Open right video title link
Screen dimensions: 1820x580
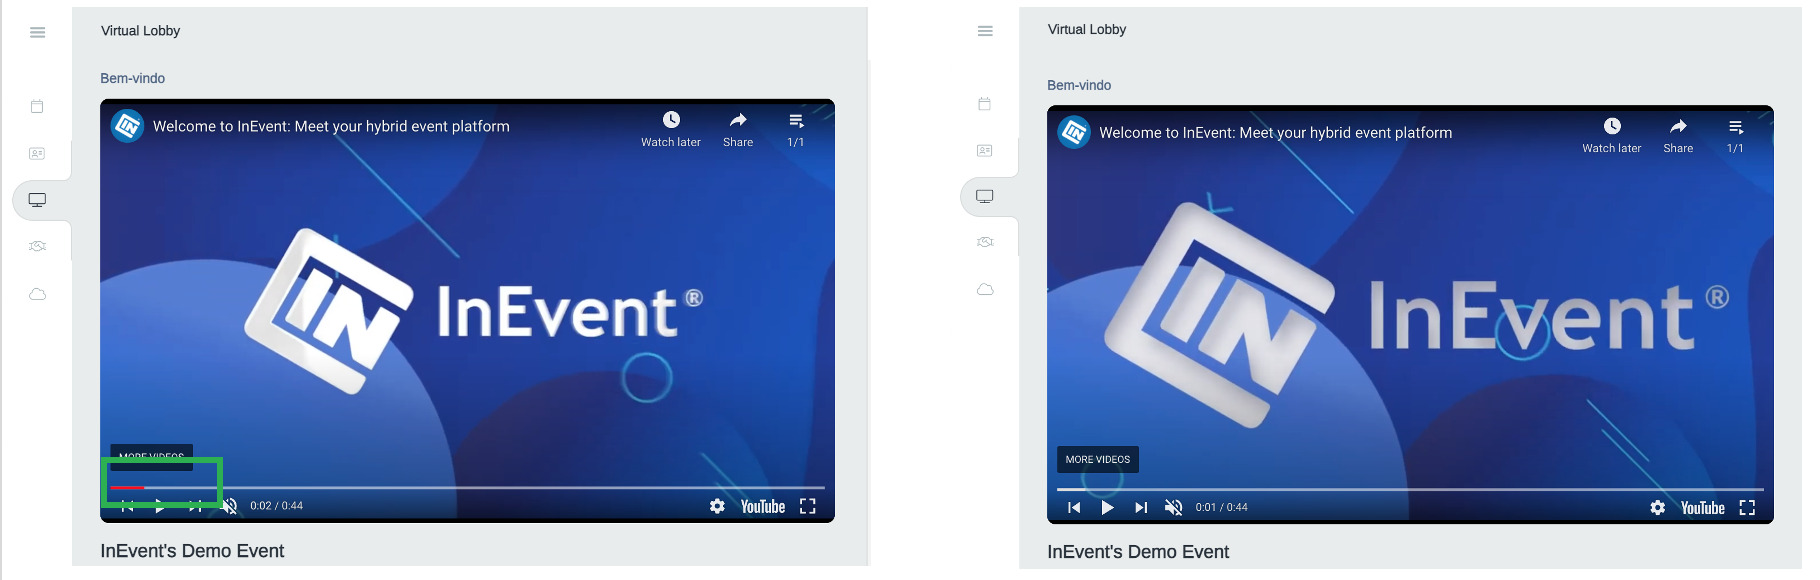[x=1276, y=132]
